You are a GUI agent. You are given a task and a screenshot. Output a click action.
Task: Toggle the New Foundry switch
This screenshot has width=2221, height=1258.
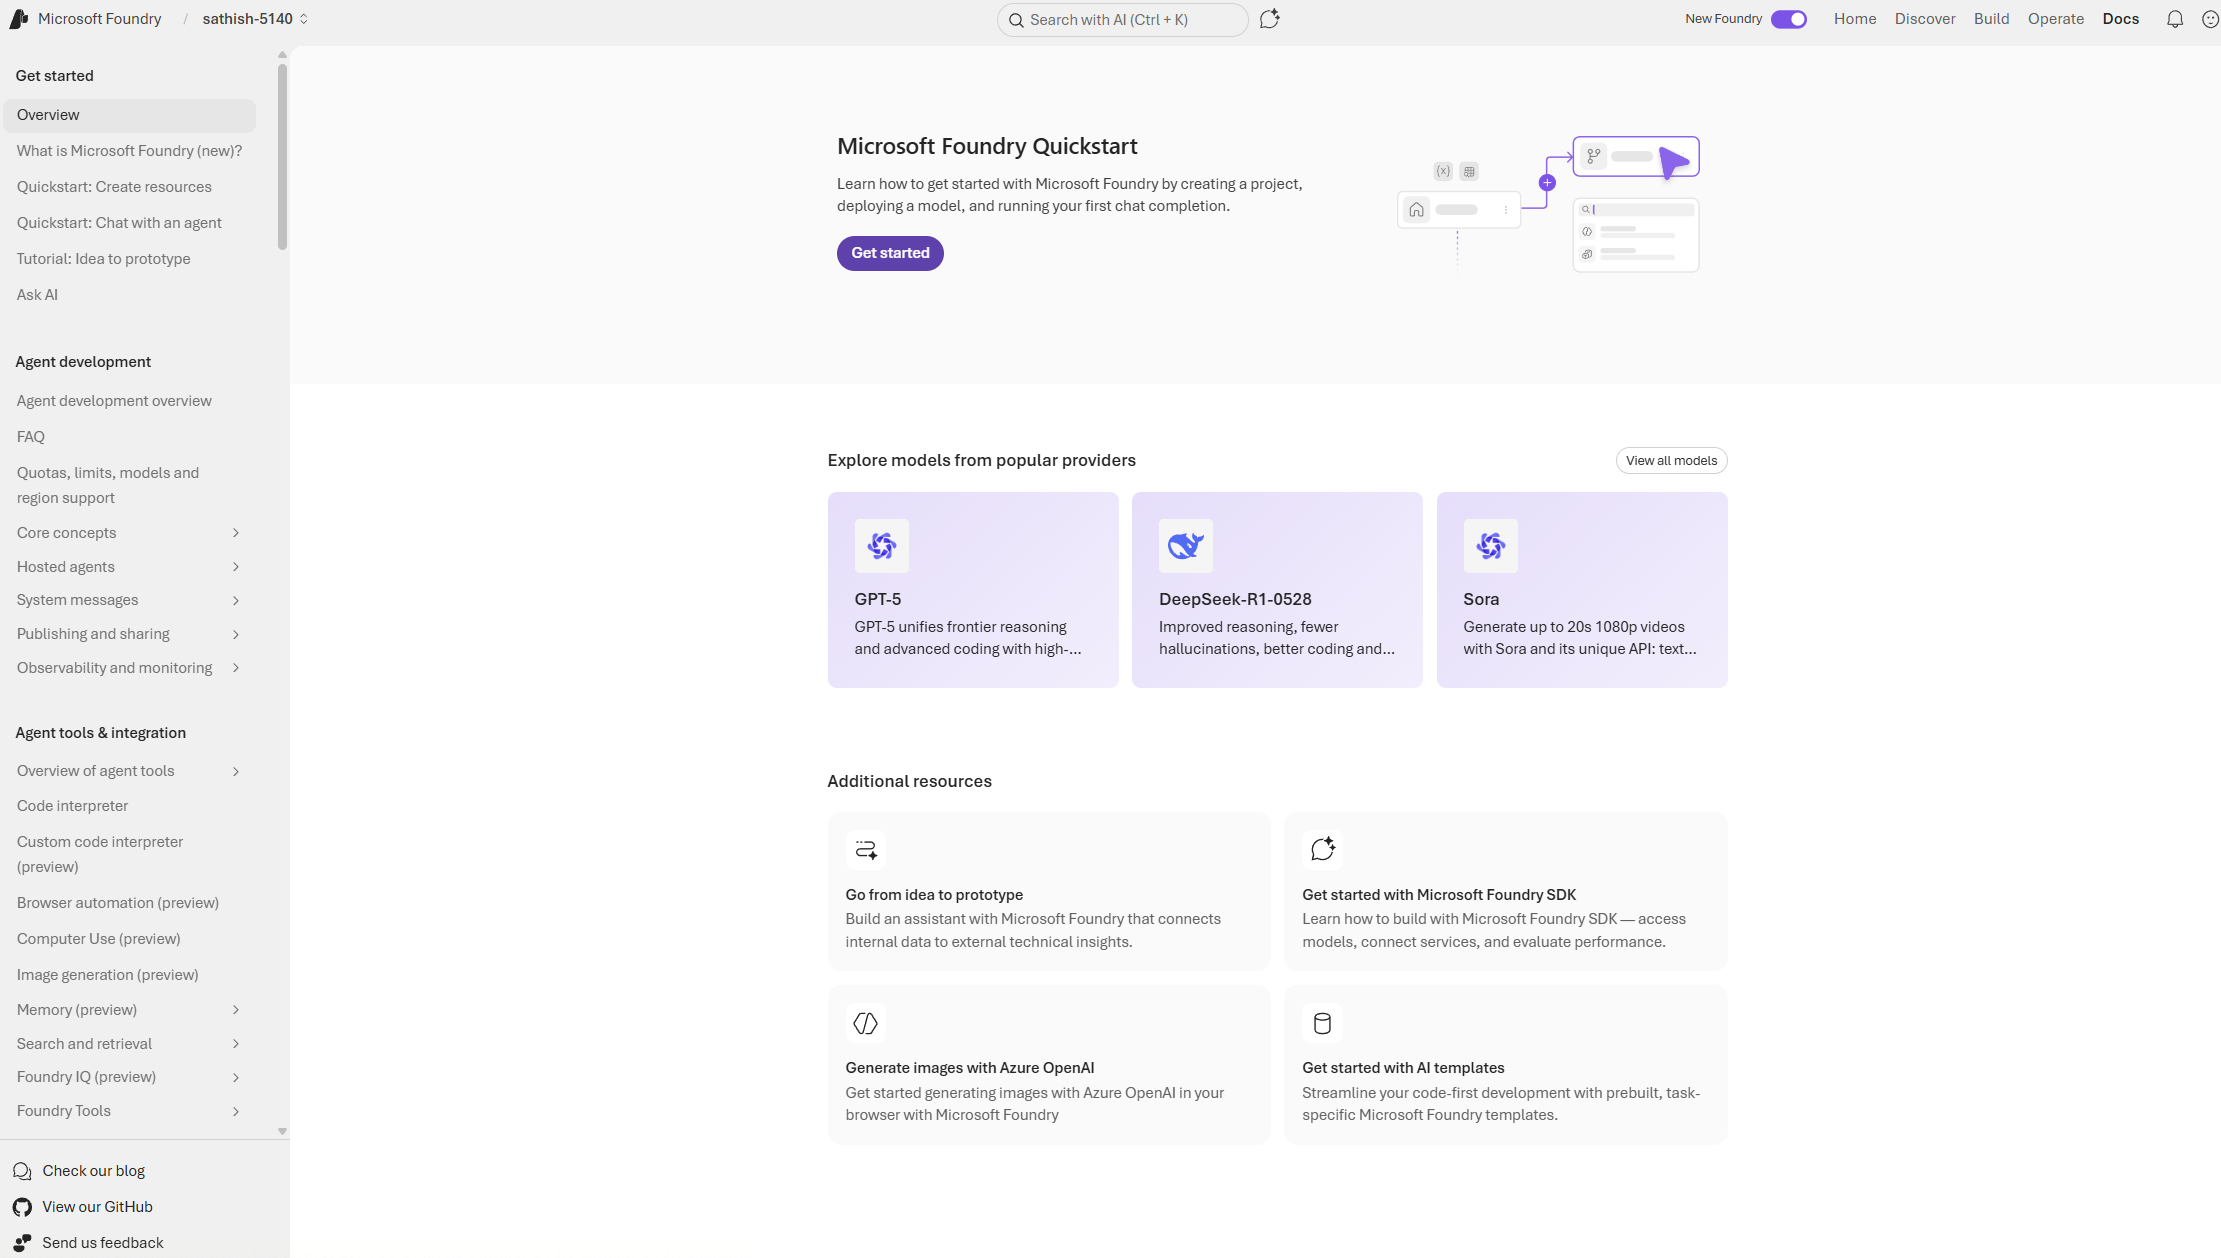coord(1788,19)
